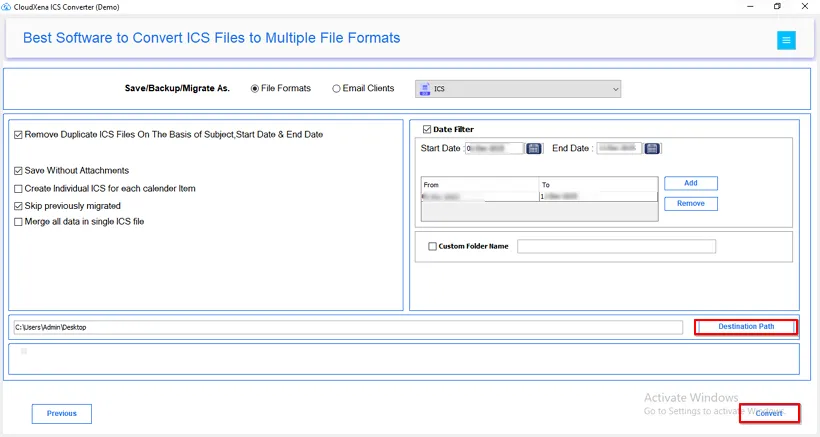This screenshot has width=820, height=437.
Task: Click the ICS file icon in format dropdown
Action: click(425, 89)
